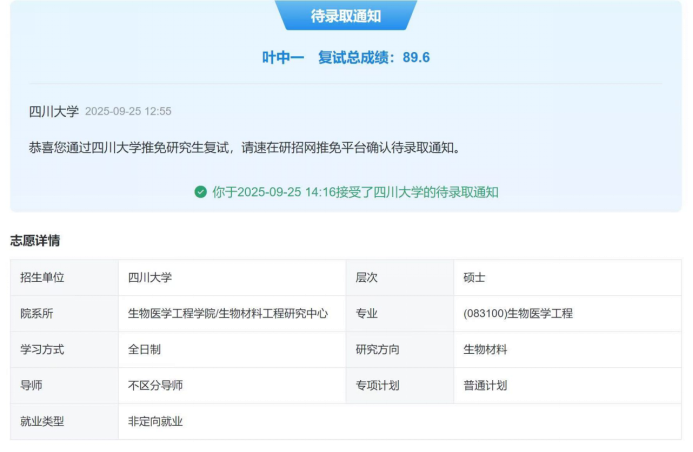Viewport: 693px width, 452px height.
Task: Click the 就业类型 label cell
Action: 65,422
